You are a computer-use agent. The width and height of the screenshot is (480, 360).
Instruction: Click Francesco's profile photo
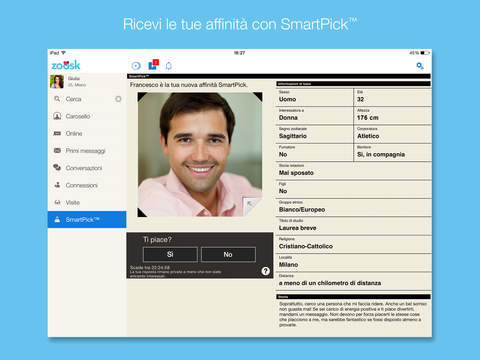click(x=200, y=155)
